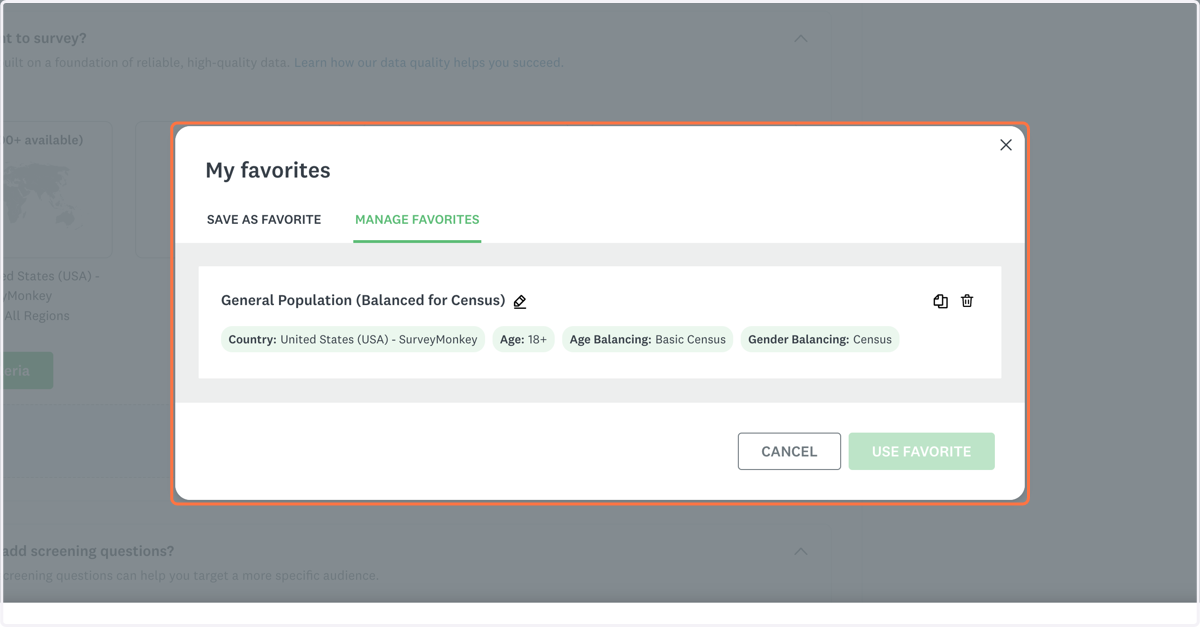Delete the General Population favorite
The image size is (1200, 627).
pos(967,301)
